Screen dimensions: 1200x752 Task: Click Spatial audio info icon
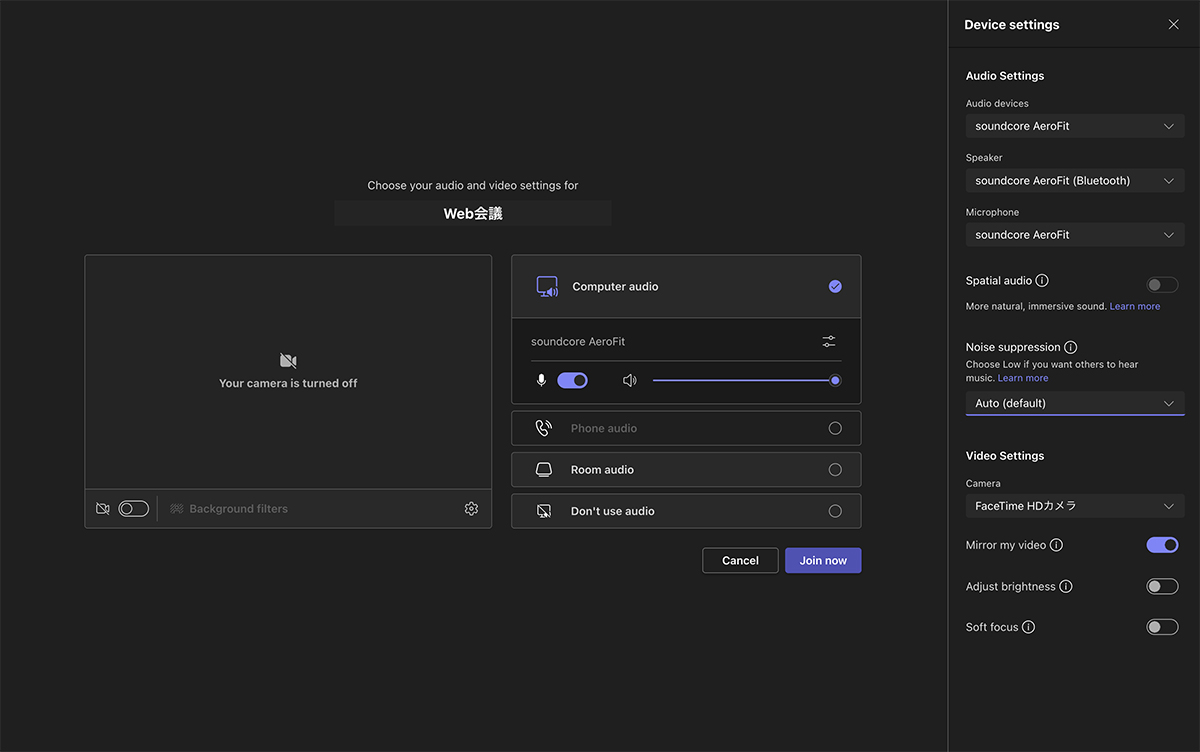point(1042,281)
